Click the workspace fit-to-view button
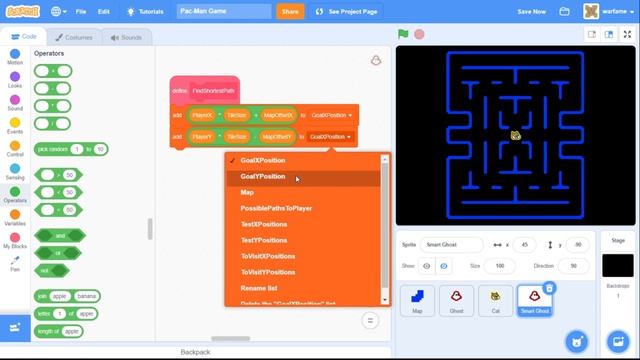The image size is (640, 360). click(370, 320)
